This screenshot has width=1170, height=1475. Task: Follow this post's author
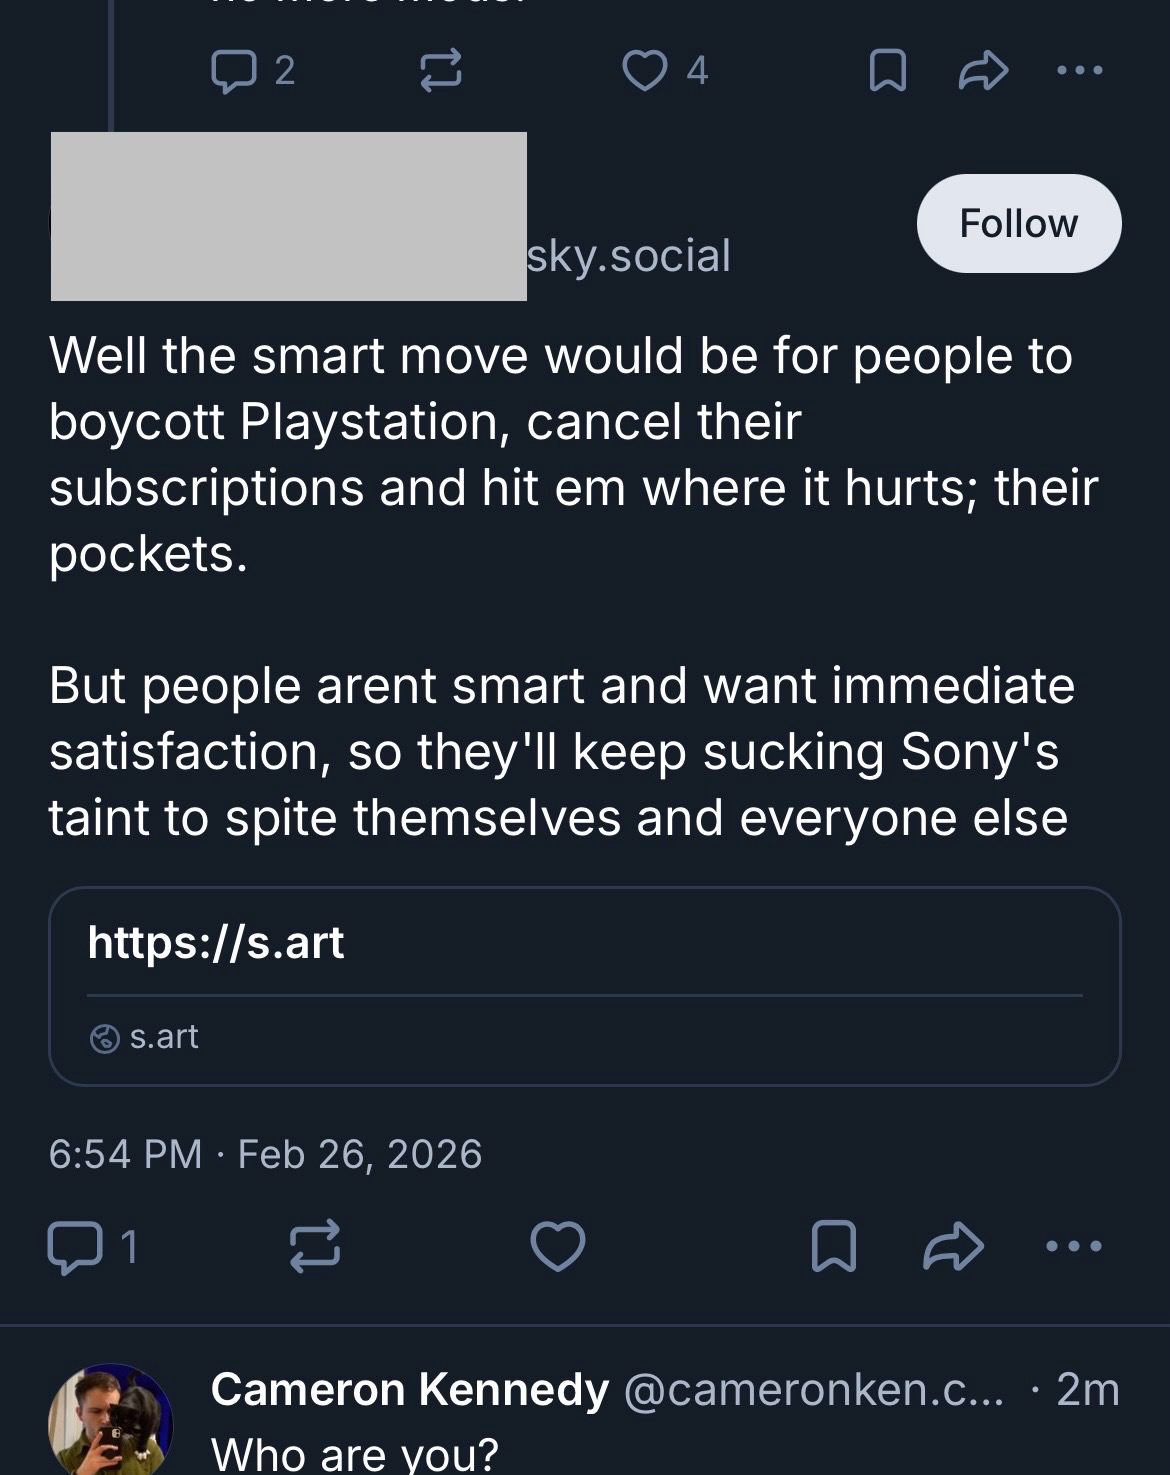pos(1018,223)
